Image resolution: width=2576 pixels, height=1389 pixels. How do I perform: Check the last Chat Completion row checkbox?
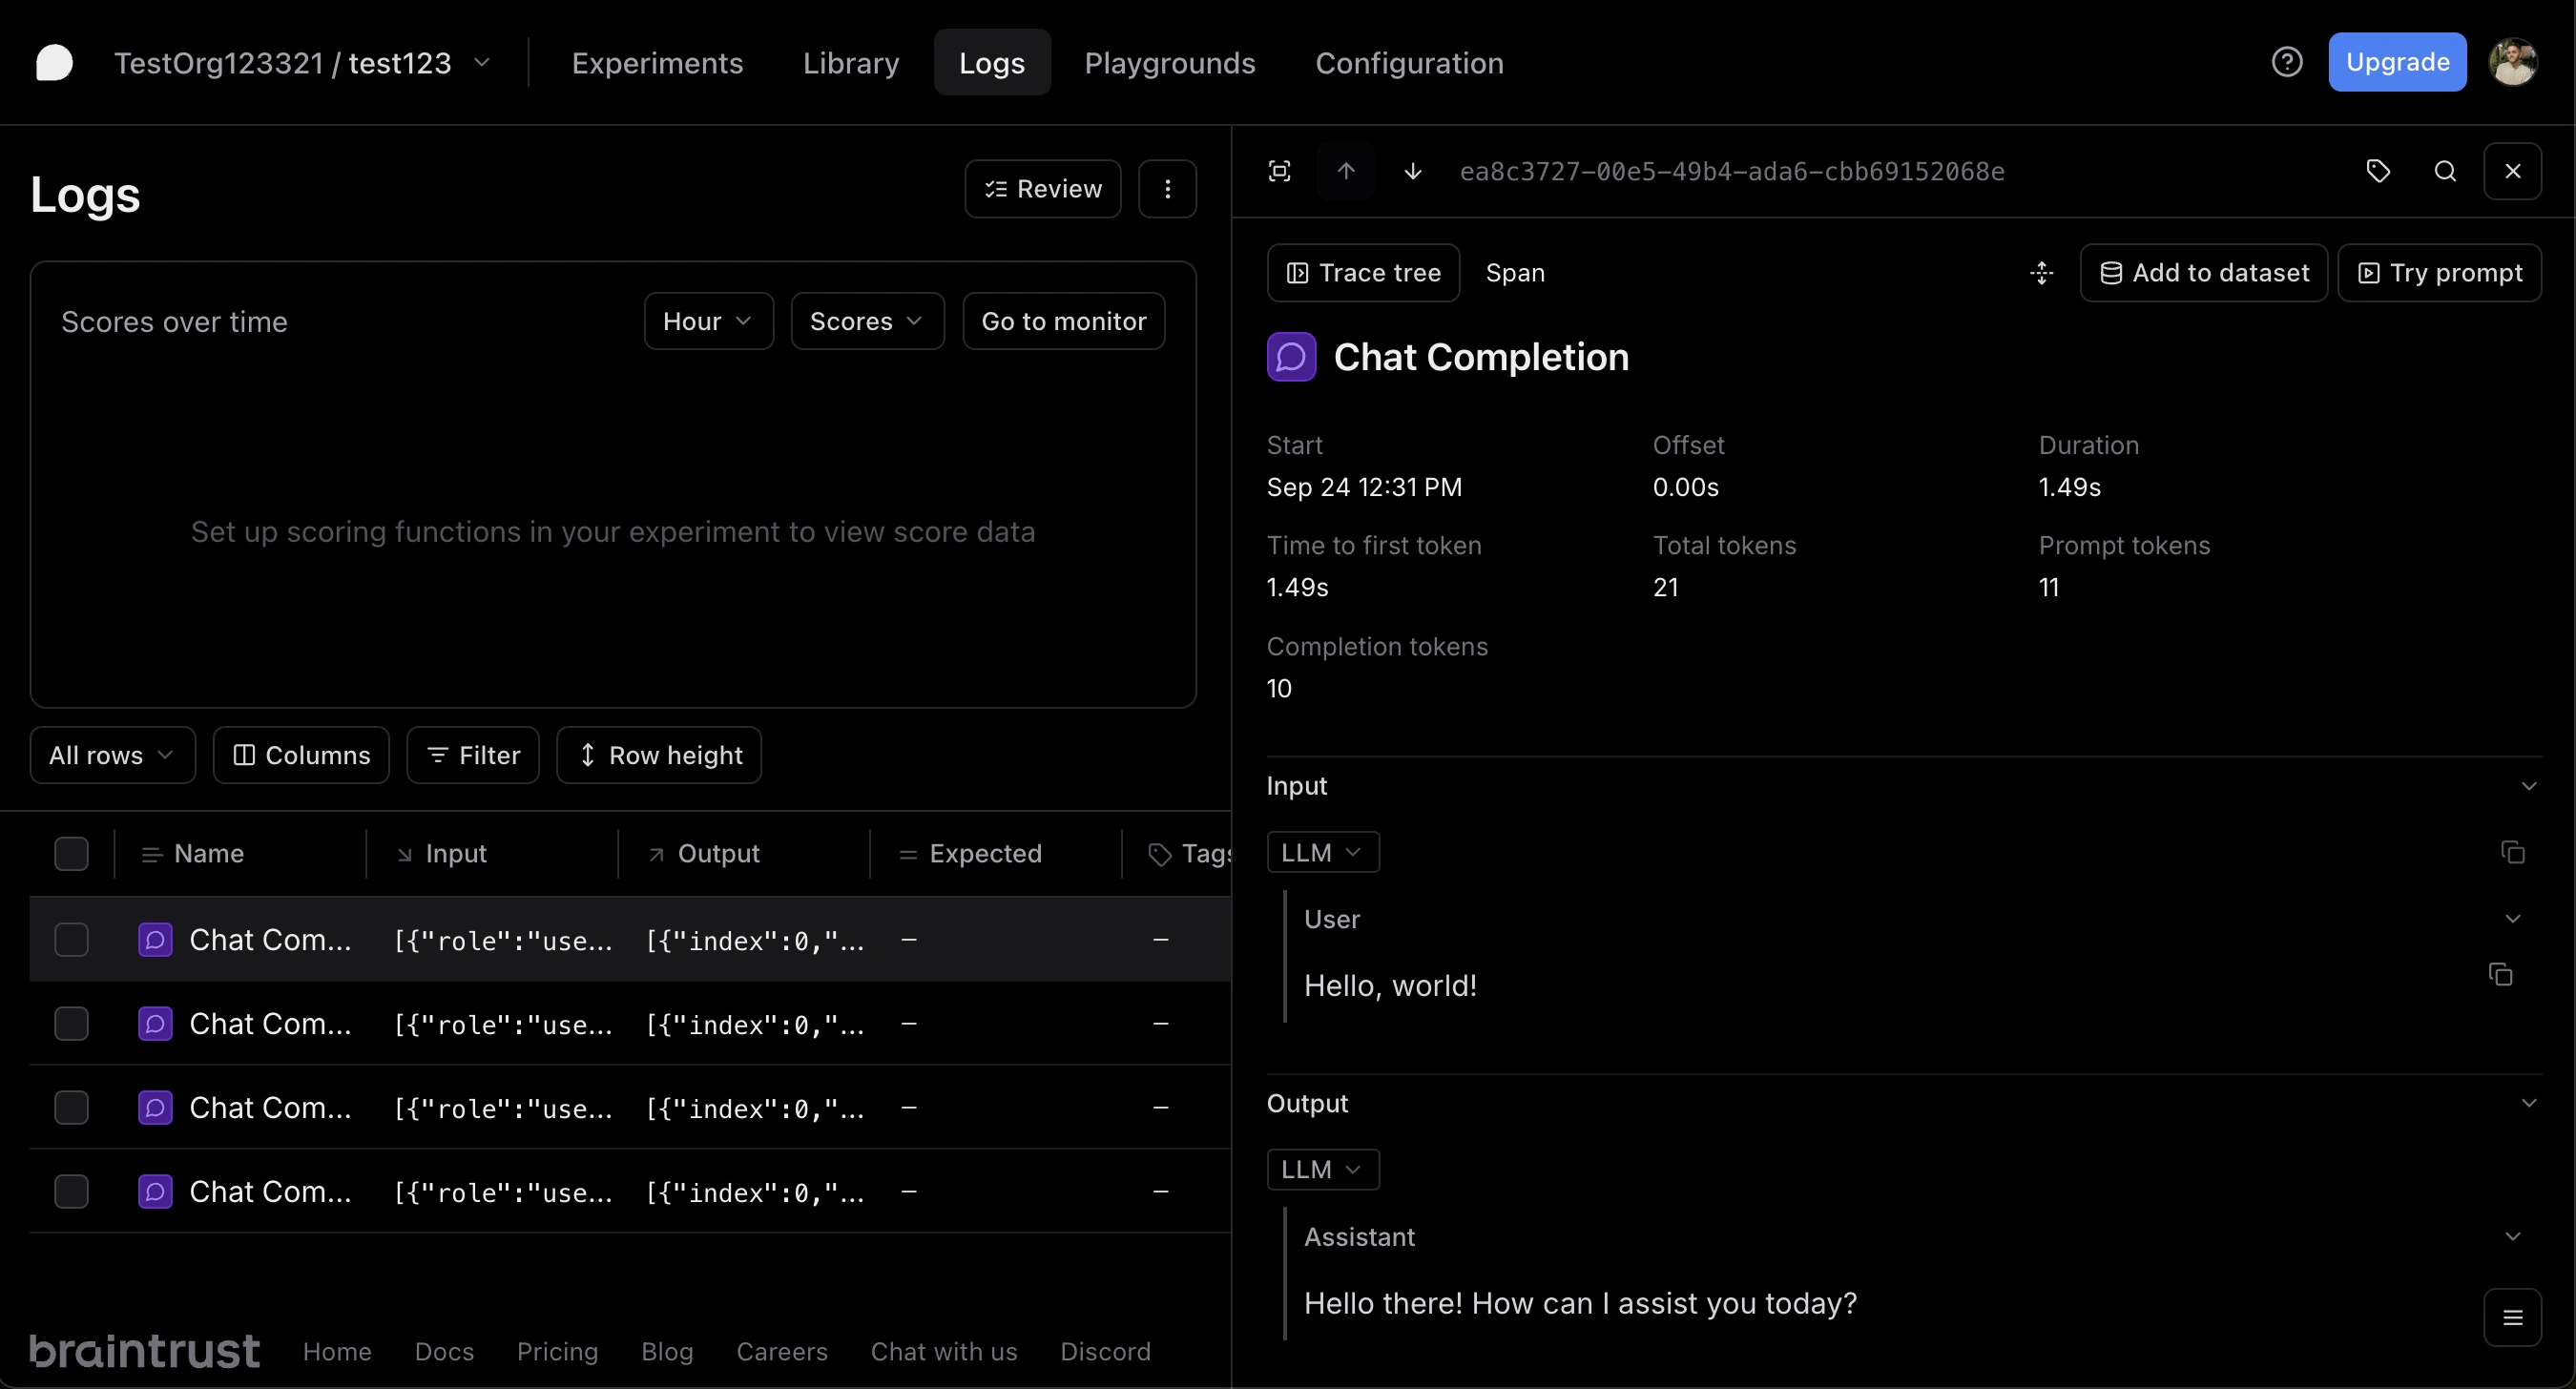click(x=71, y=1192)
